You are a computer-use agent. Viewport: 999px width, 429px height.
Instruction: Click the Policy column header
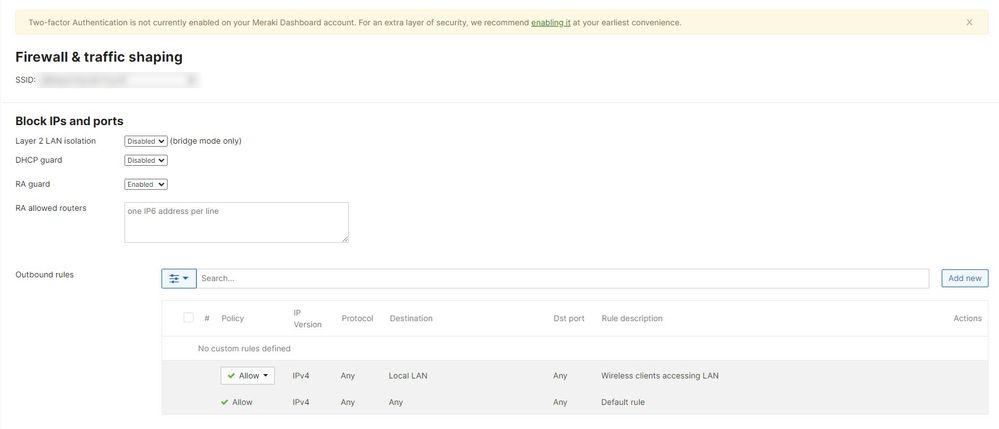232,318
